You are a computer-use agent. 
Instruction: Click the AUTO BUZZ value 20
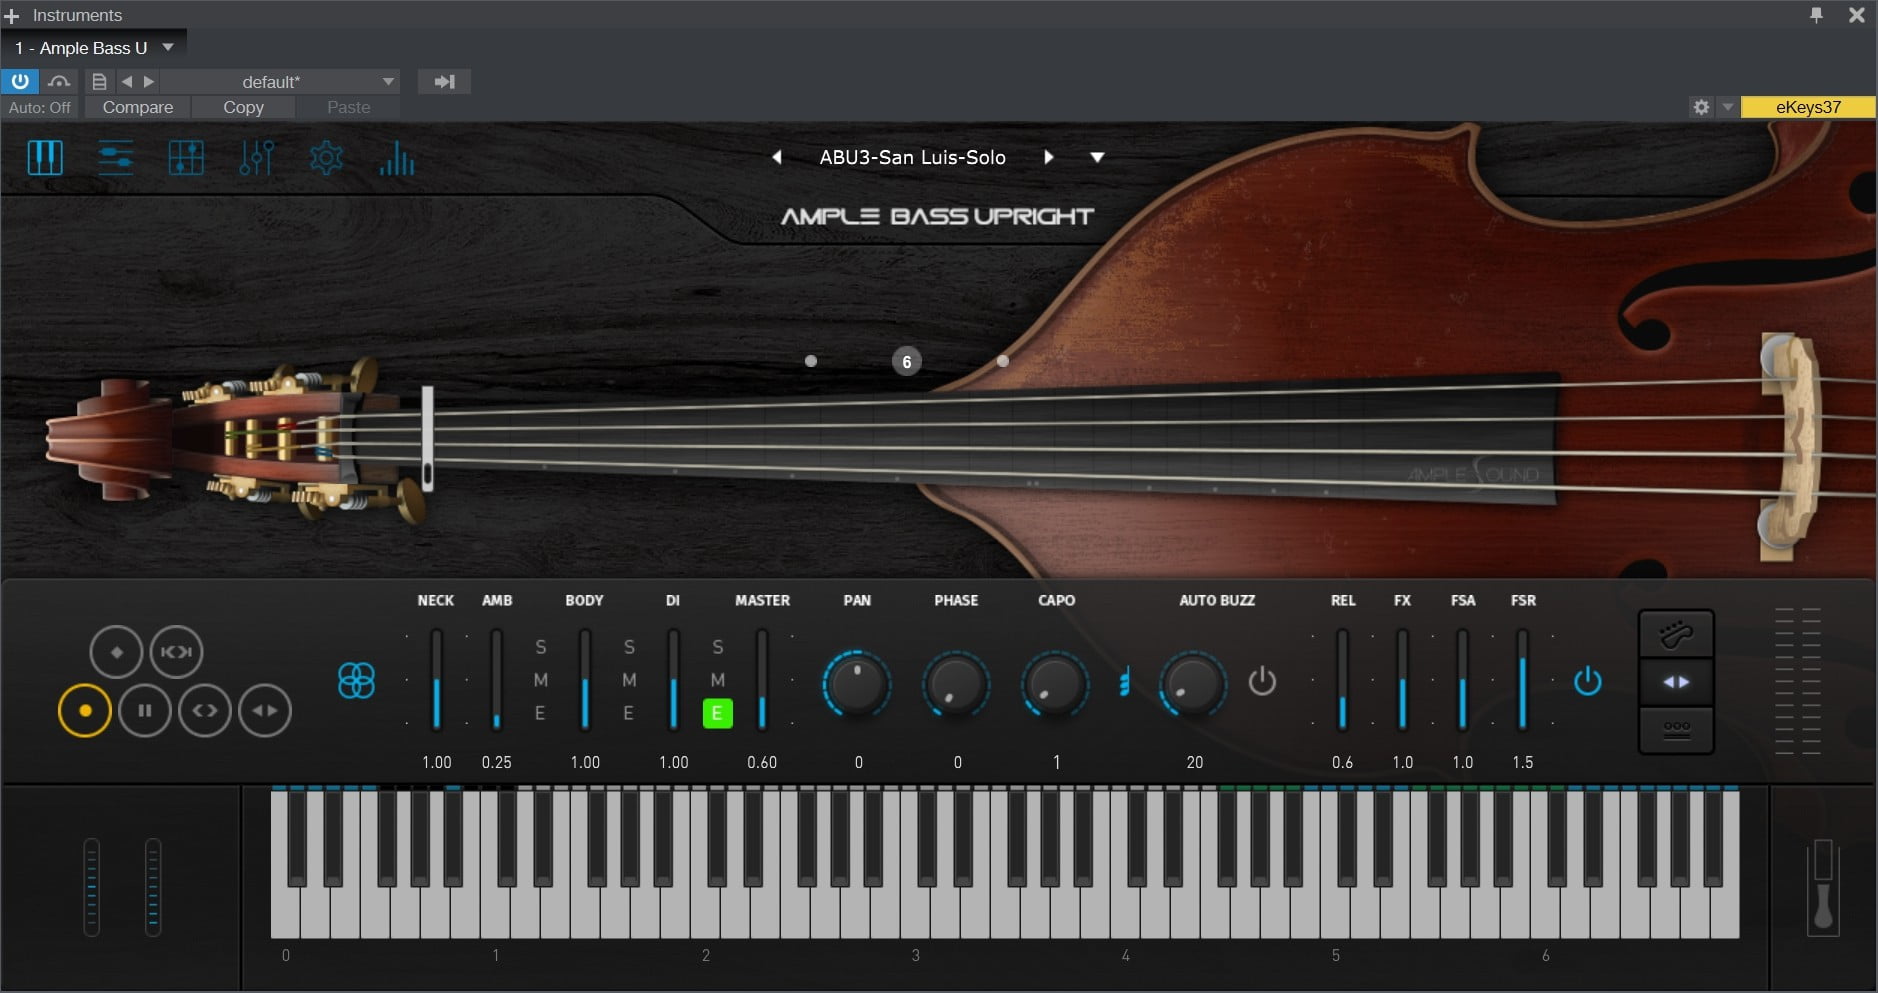[x=1195, y=762]
